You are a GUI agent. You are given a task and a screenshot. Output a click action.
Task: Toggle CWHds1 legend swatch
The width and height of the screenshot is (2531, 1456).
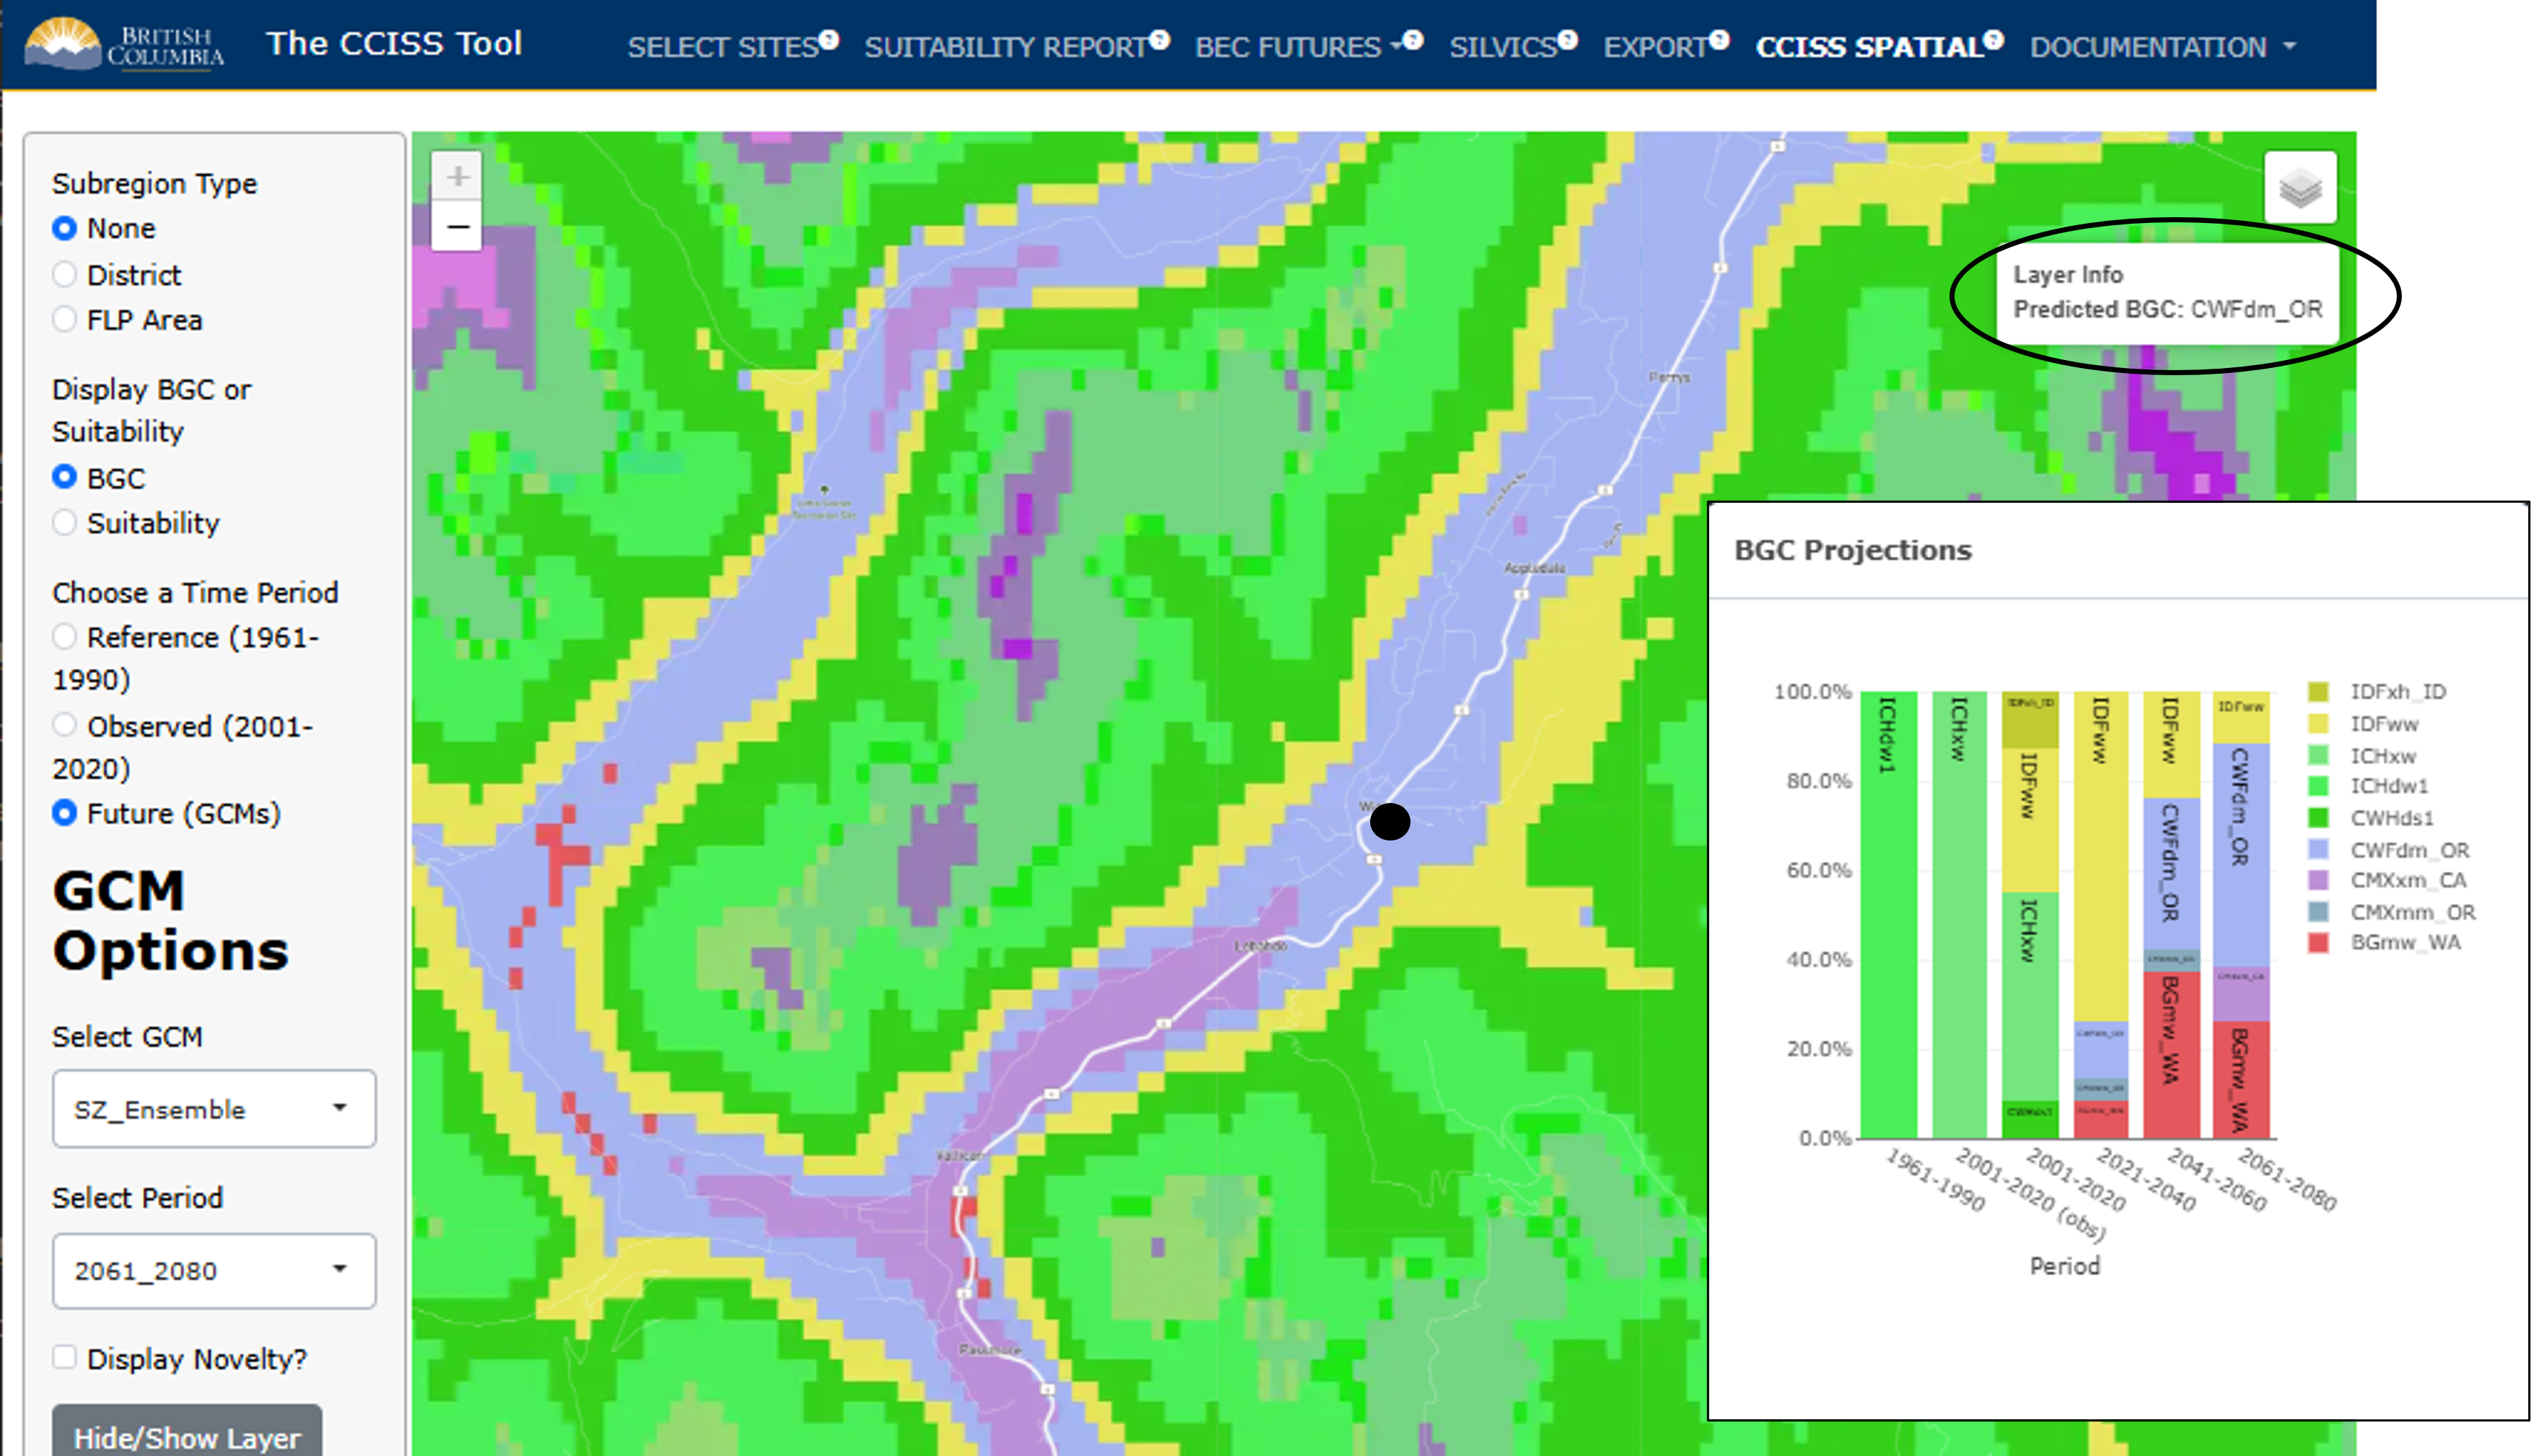(x=2318, y=818)
